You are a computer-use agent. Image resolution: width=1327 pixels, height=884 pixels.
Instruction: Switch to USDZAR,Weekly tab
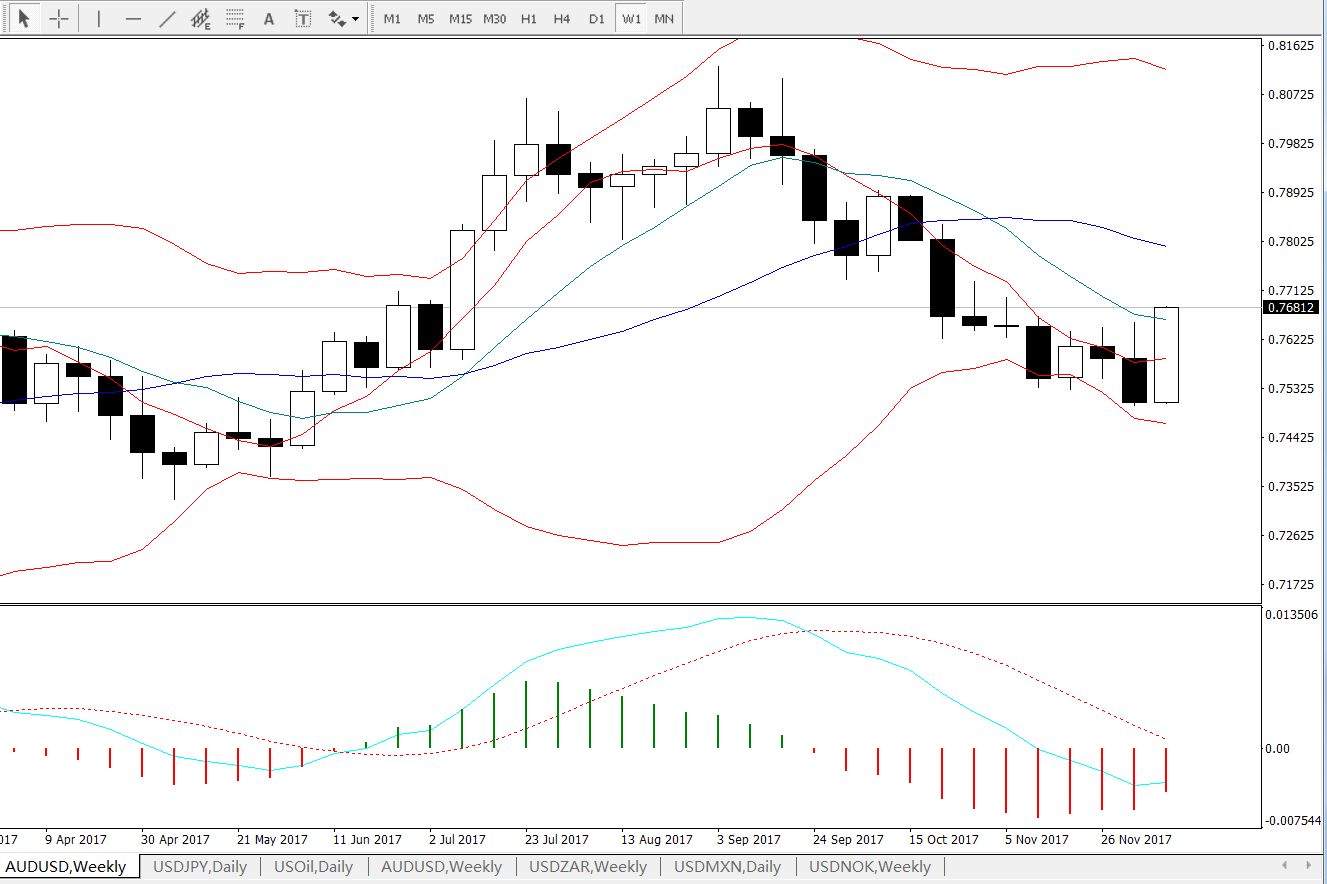click(588, 867)
